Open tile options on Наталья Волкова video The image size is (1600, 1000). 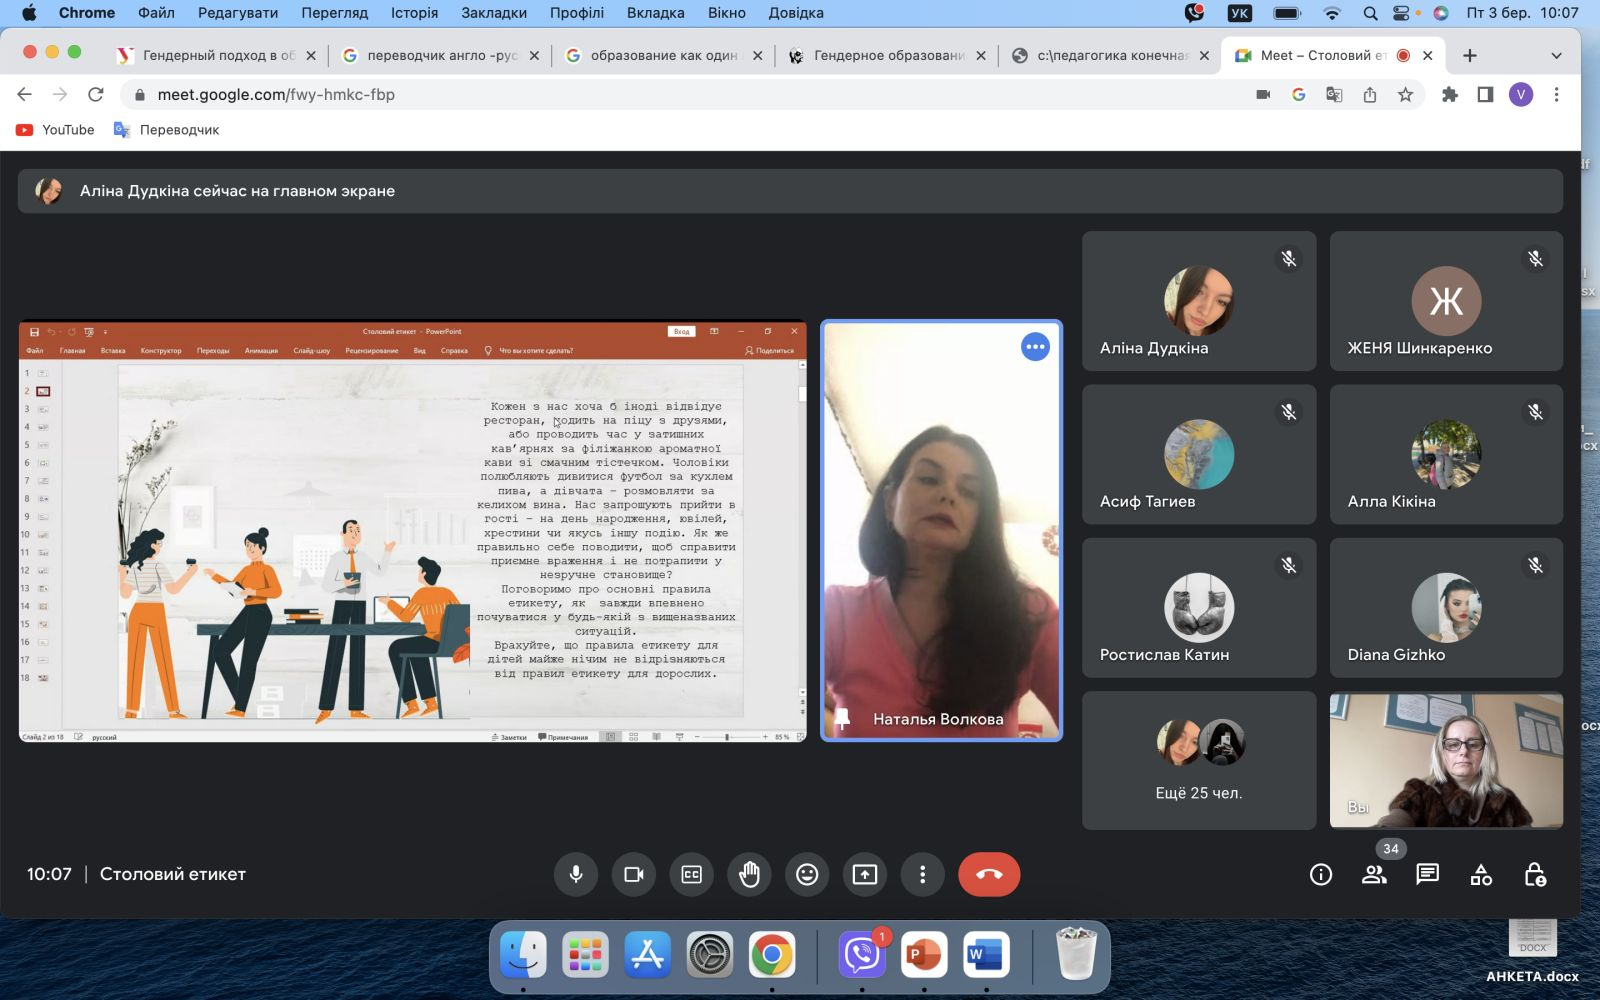pos(1035,347)
